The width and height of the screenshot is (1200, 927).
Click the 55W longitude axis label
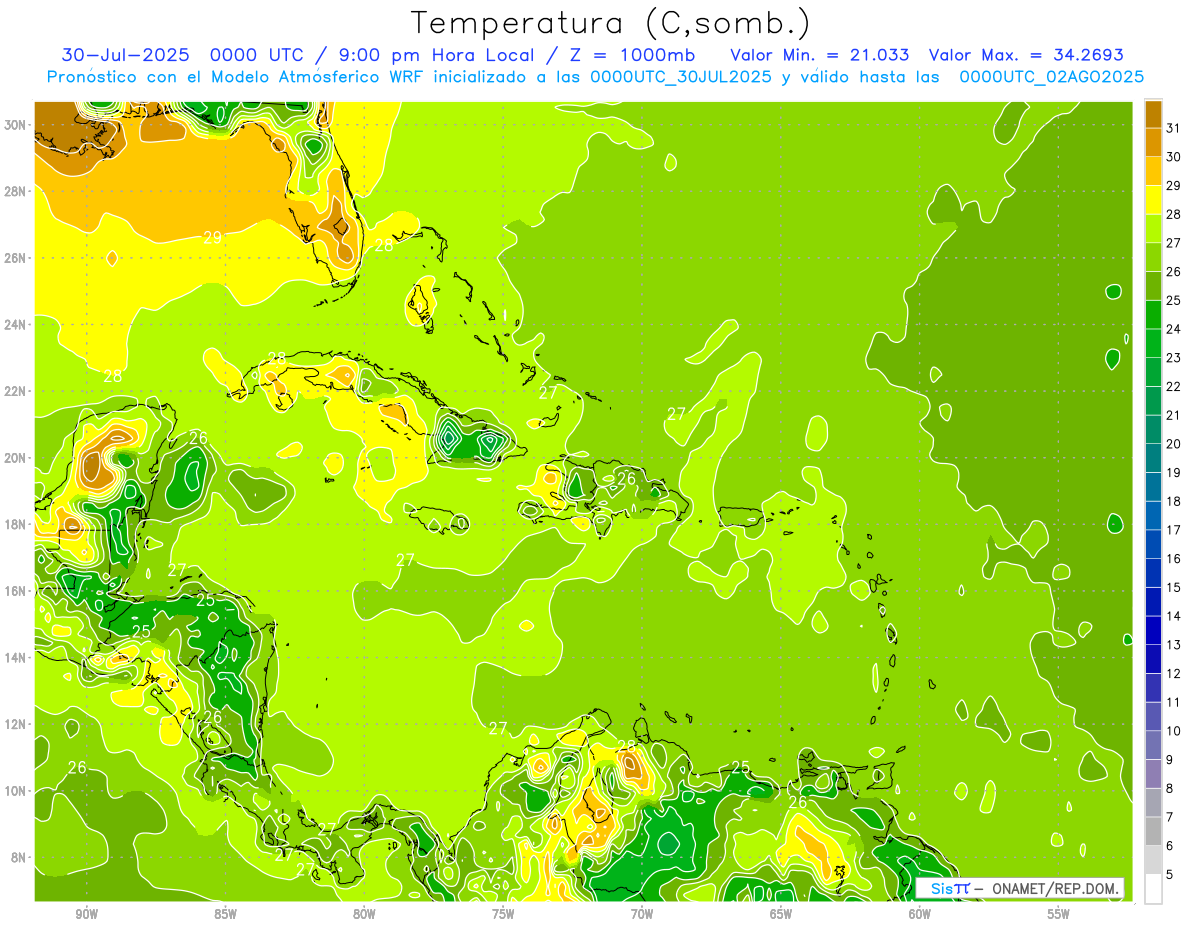coord(1058,914)
